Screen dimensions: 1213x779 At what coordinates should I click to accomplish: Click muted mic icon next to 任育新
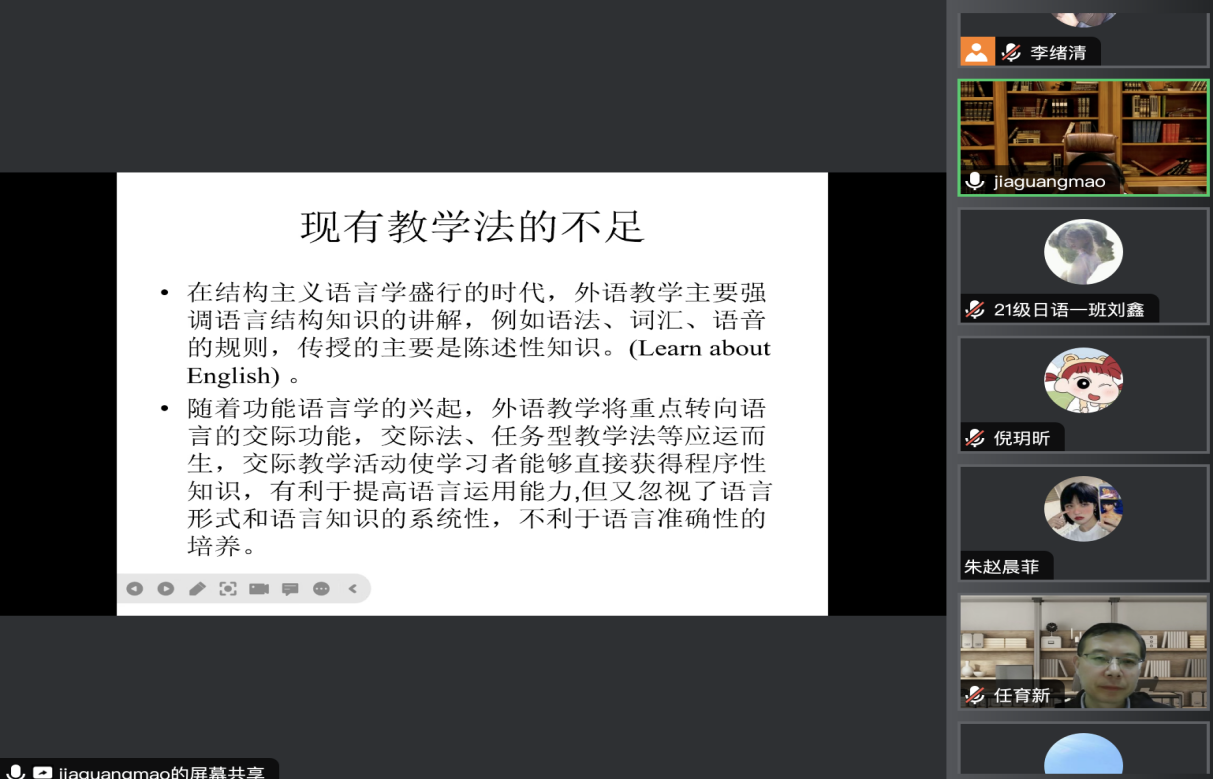(x=975, y=695)
